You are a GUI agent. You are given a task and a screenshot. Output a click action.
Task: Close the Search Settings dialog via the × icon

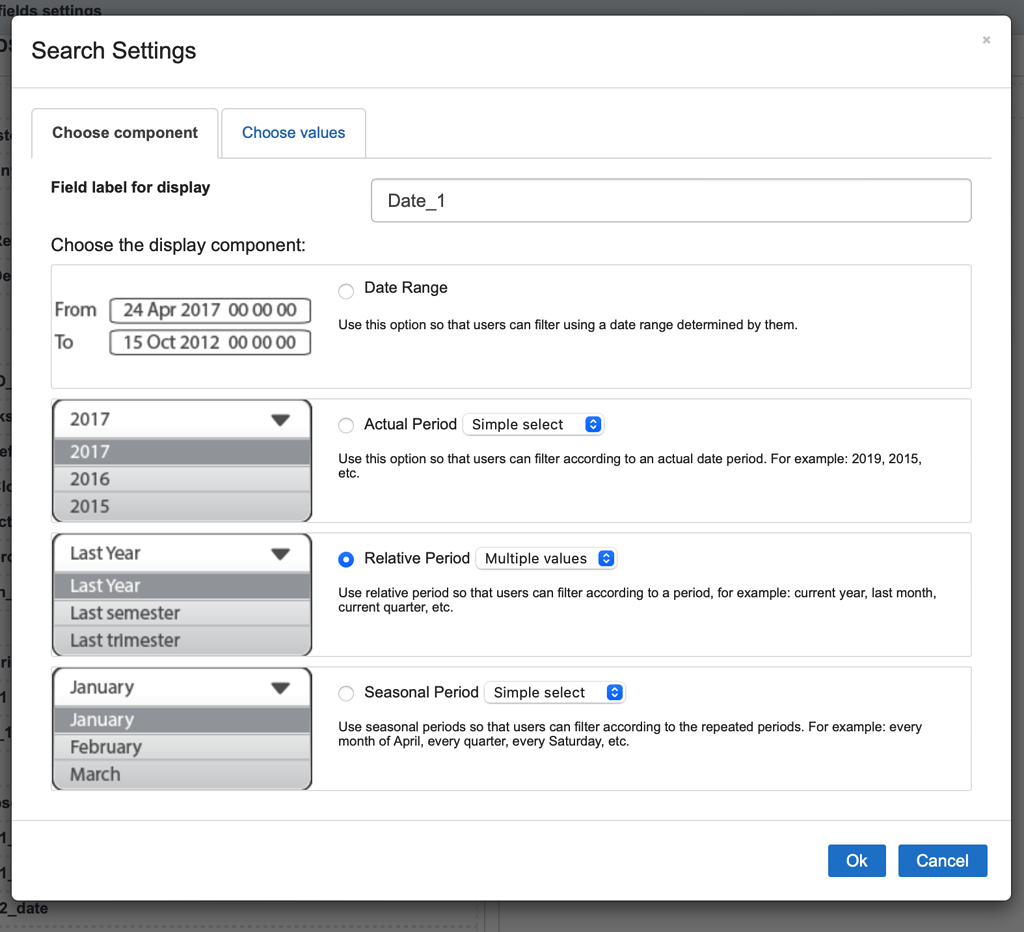tap(986, 40)
